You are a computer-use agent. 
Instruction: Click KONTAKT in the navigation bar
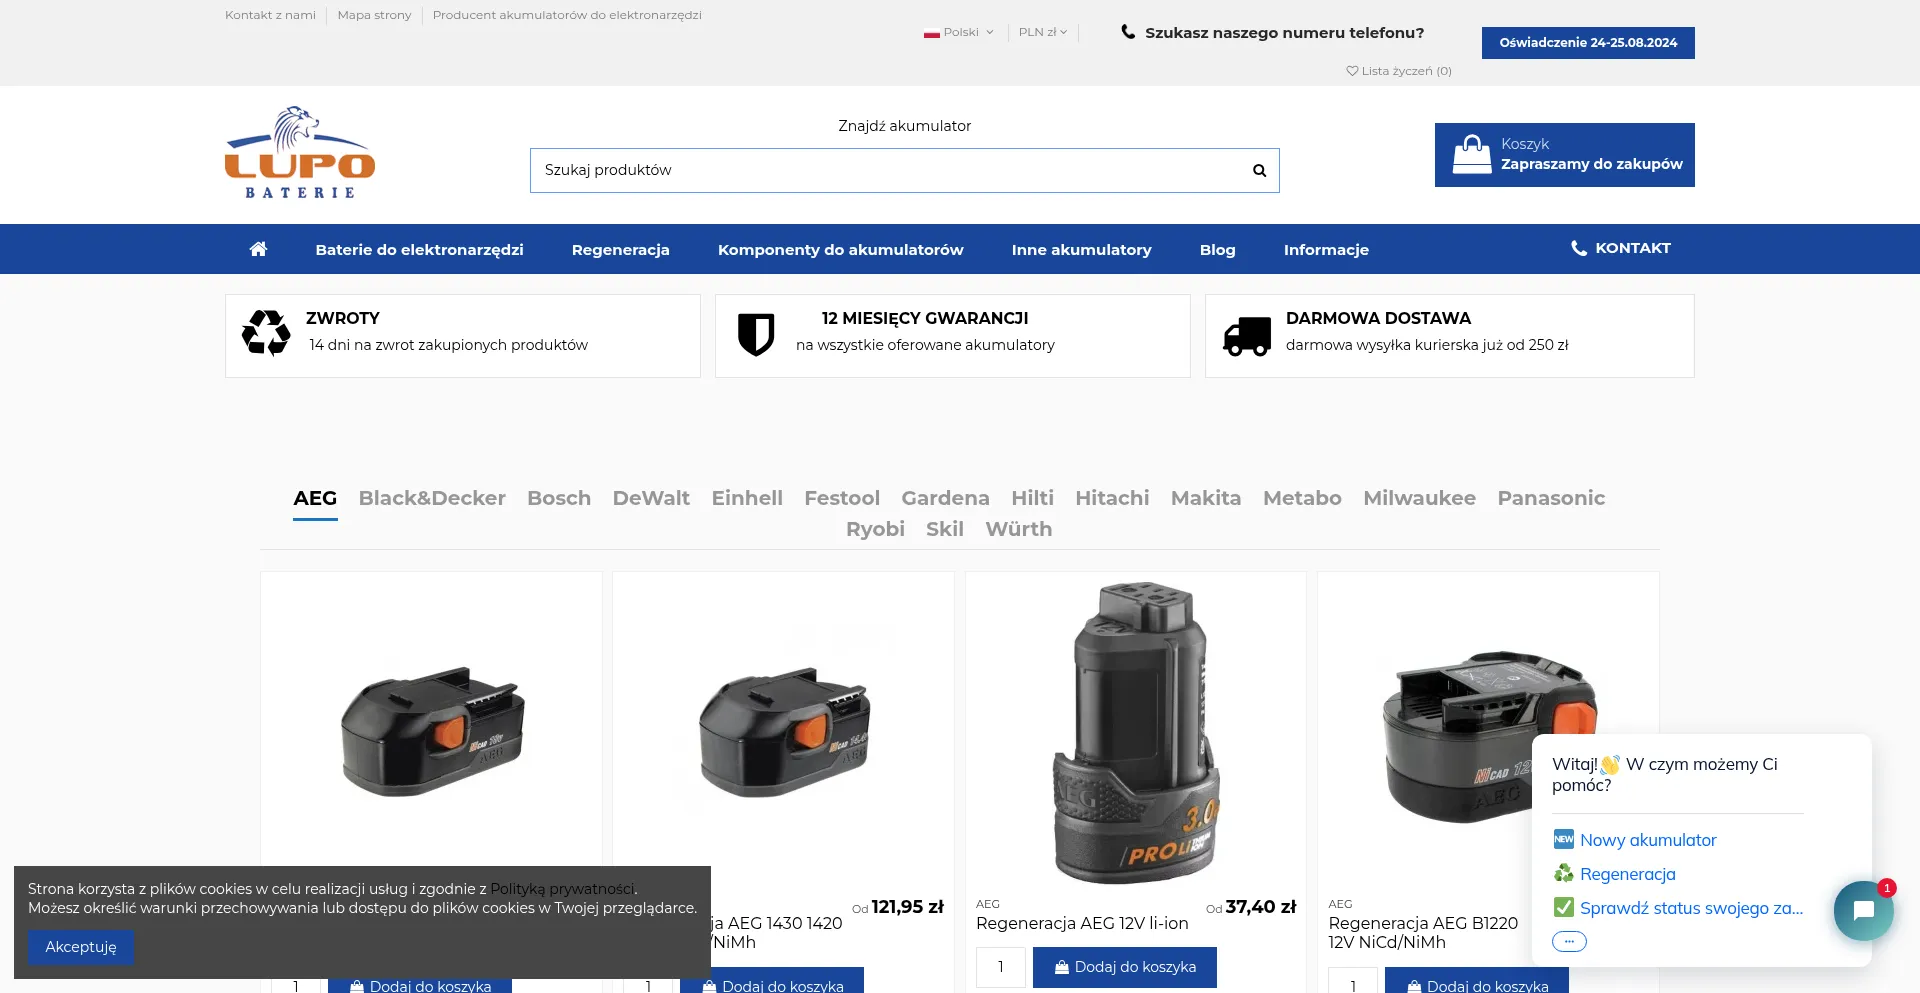(x=1621, y=248)
